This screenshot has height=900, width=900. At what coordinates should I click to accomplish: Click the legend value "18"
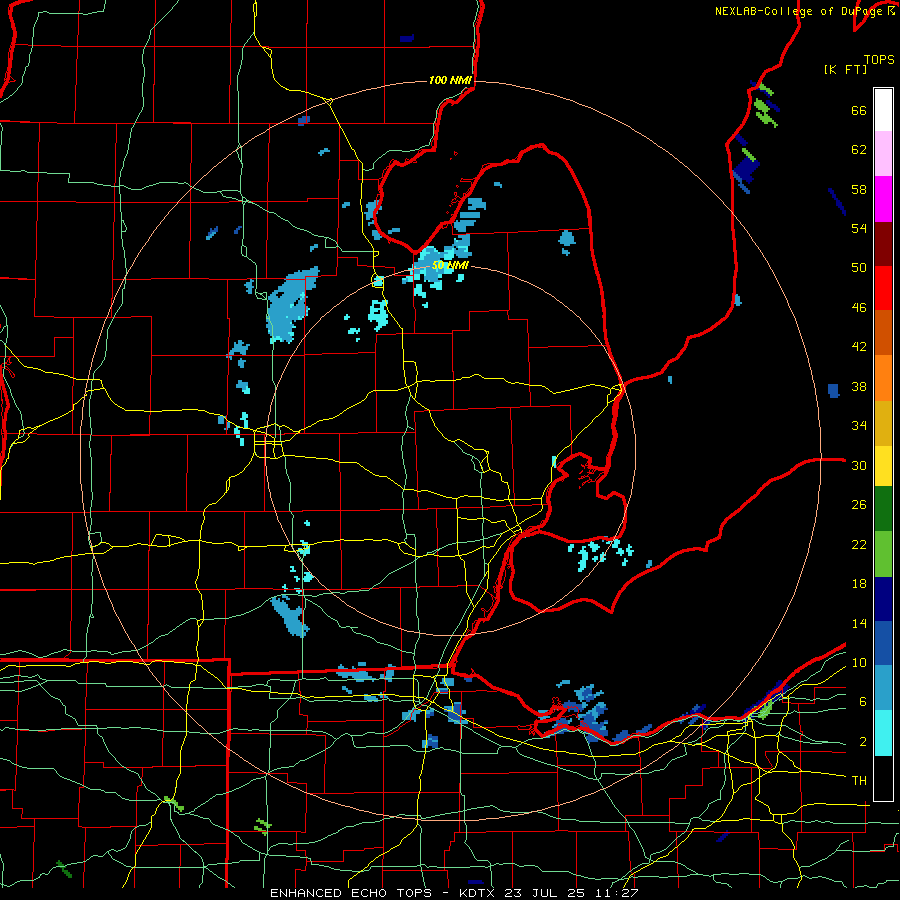coord(859,584)
